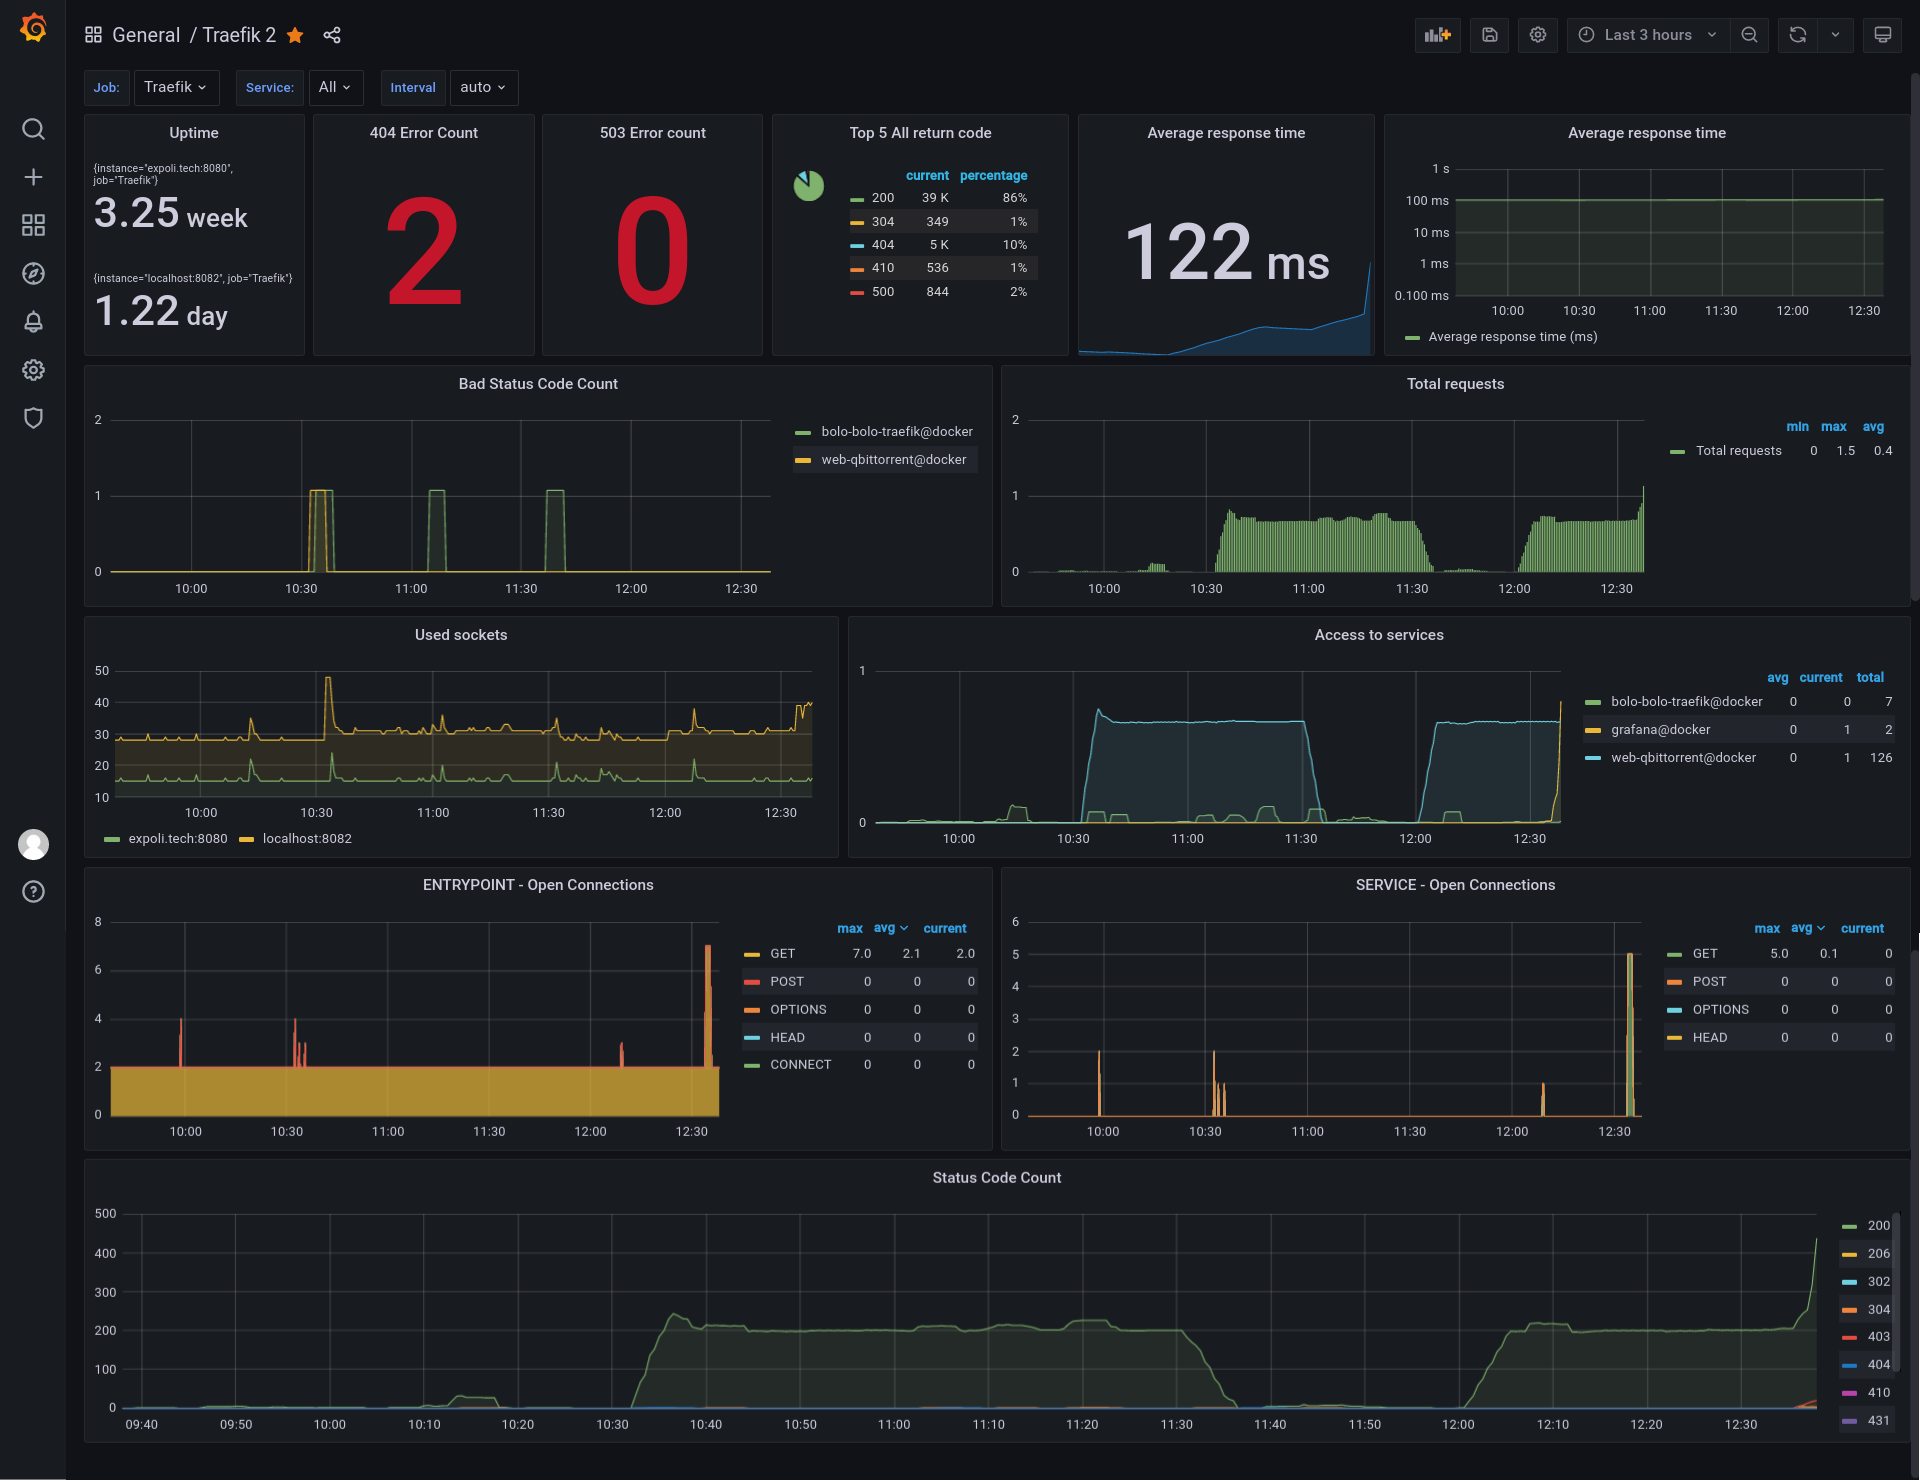Viewport: 1920px width, 1480px height.
Task: Open the Dashboards icon in sidebar
Action: pos(33,225)
